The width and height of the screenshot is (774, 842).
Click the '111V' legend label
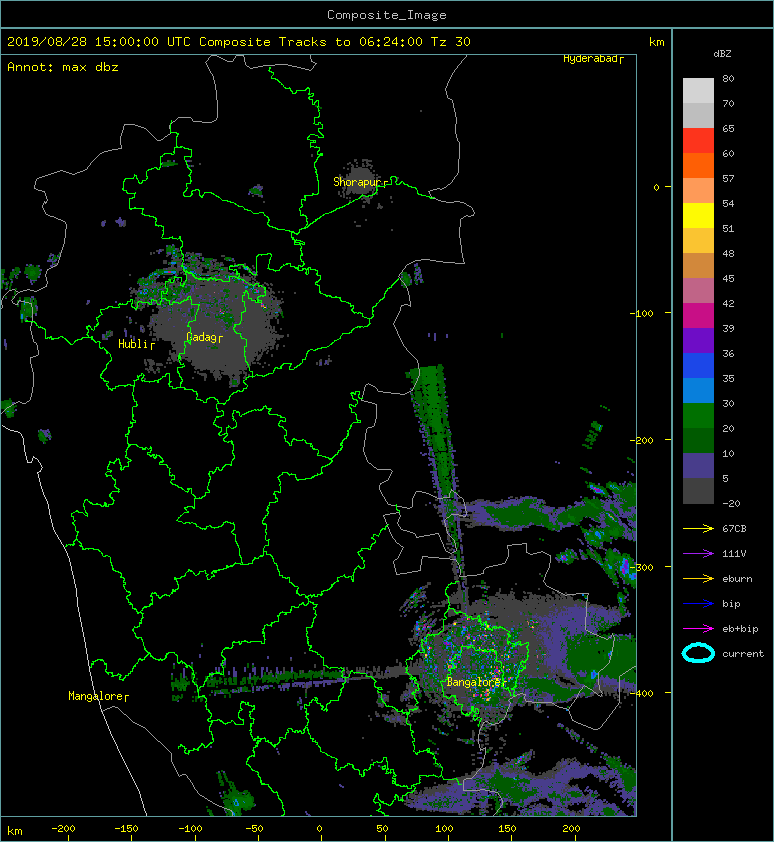(734, 554)
